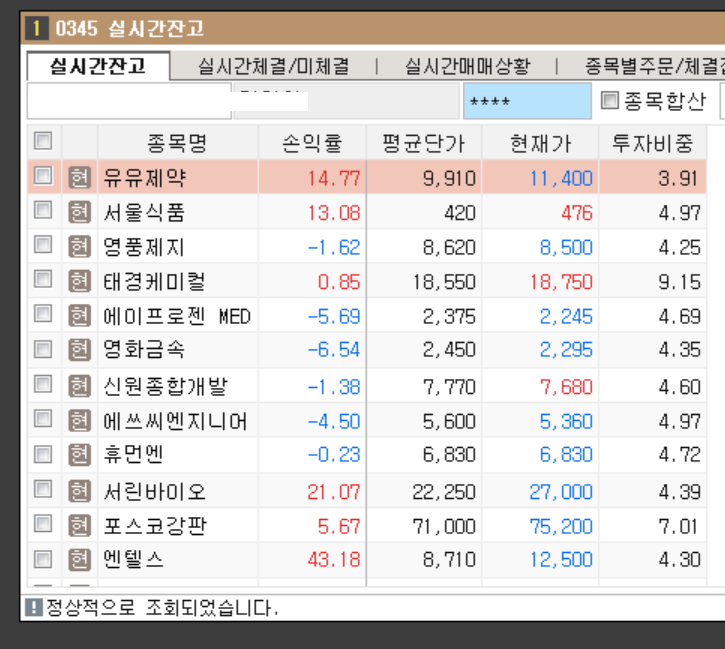Image resolution: width=725 pixels, height=649 pixels.
Task: Check the 종목합산 checkbox
Action: point(609,100)
